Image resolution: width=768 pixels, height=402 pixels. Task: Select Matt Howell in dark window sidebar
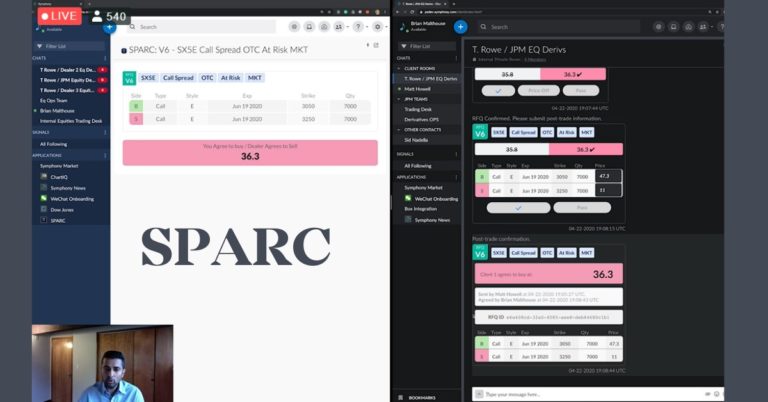[417, 89]
